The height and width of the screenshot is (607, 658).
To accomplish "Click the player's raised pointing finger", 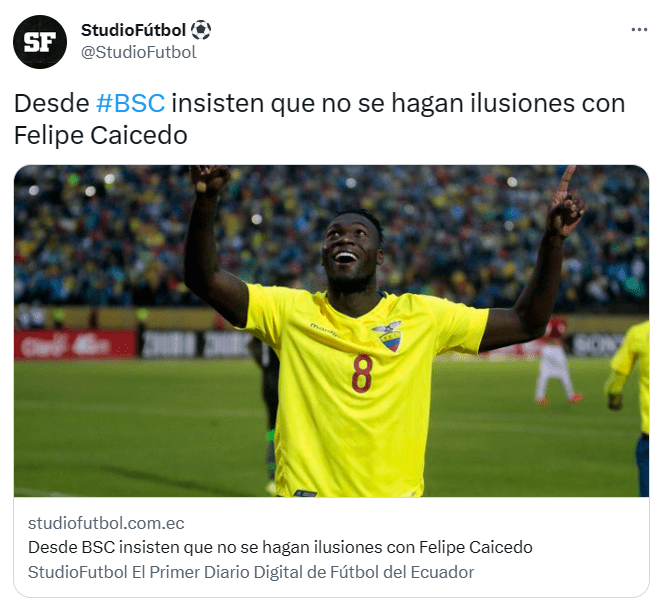I will pos(567,181).
